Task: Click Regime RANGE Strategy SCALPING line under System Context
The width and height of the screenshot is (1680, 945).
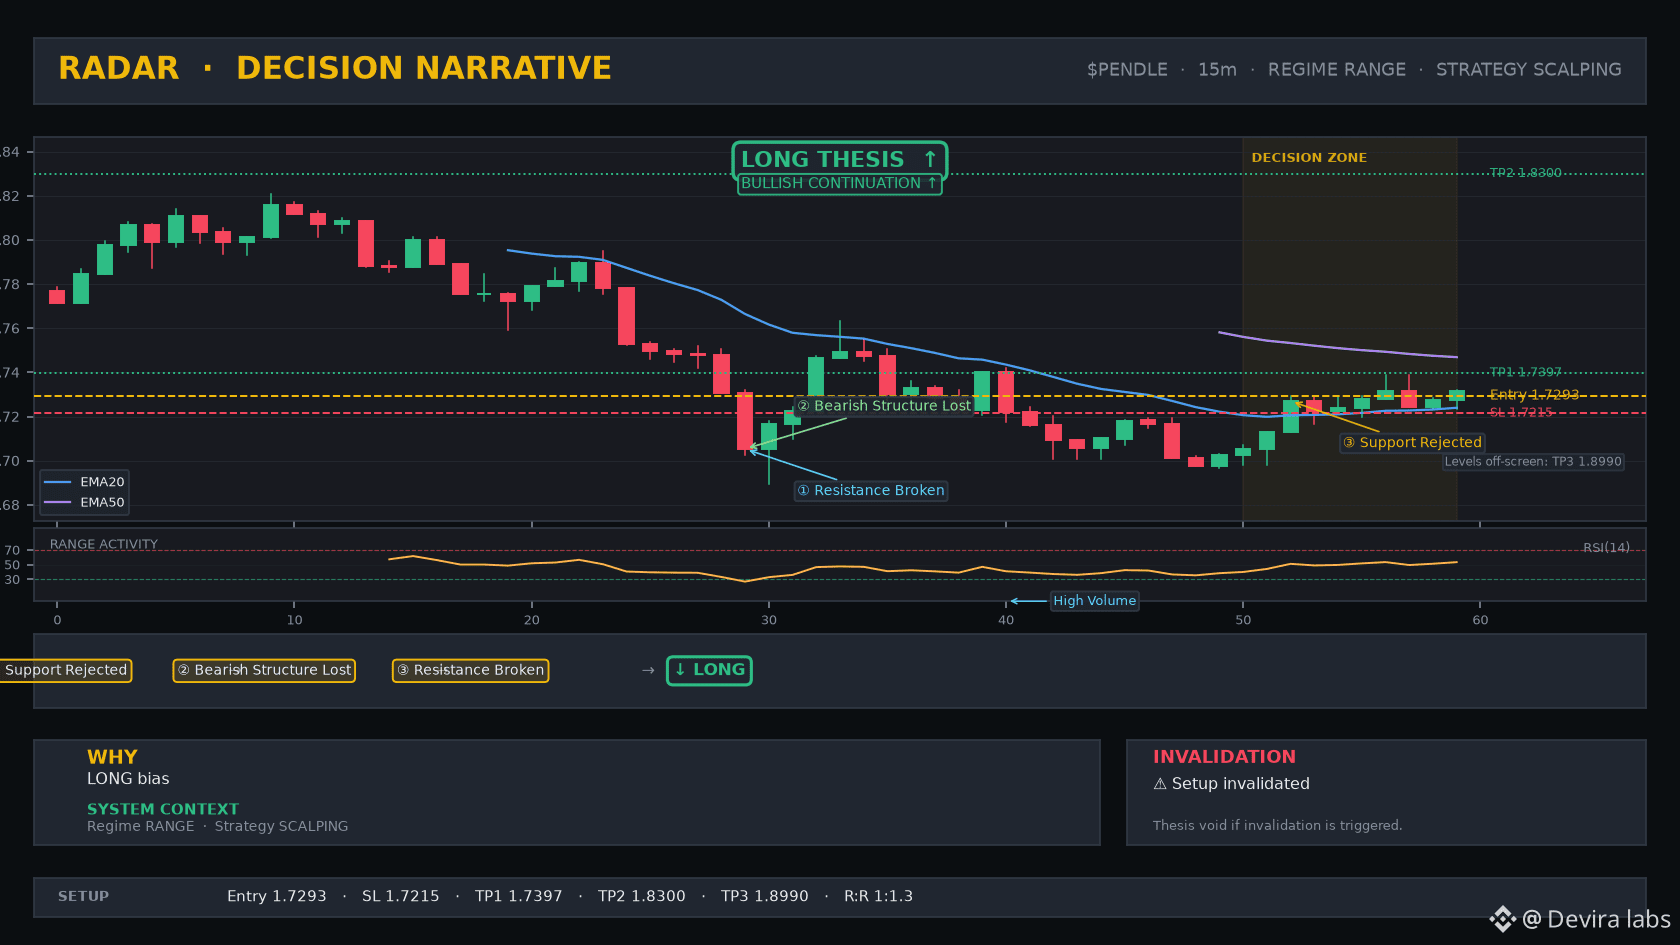Action: pyautogui.click(x=217, y=826)
